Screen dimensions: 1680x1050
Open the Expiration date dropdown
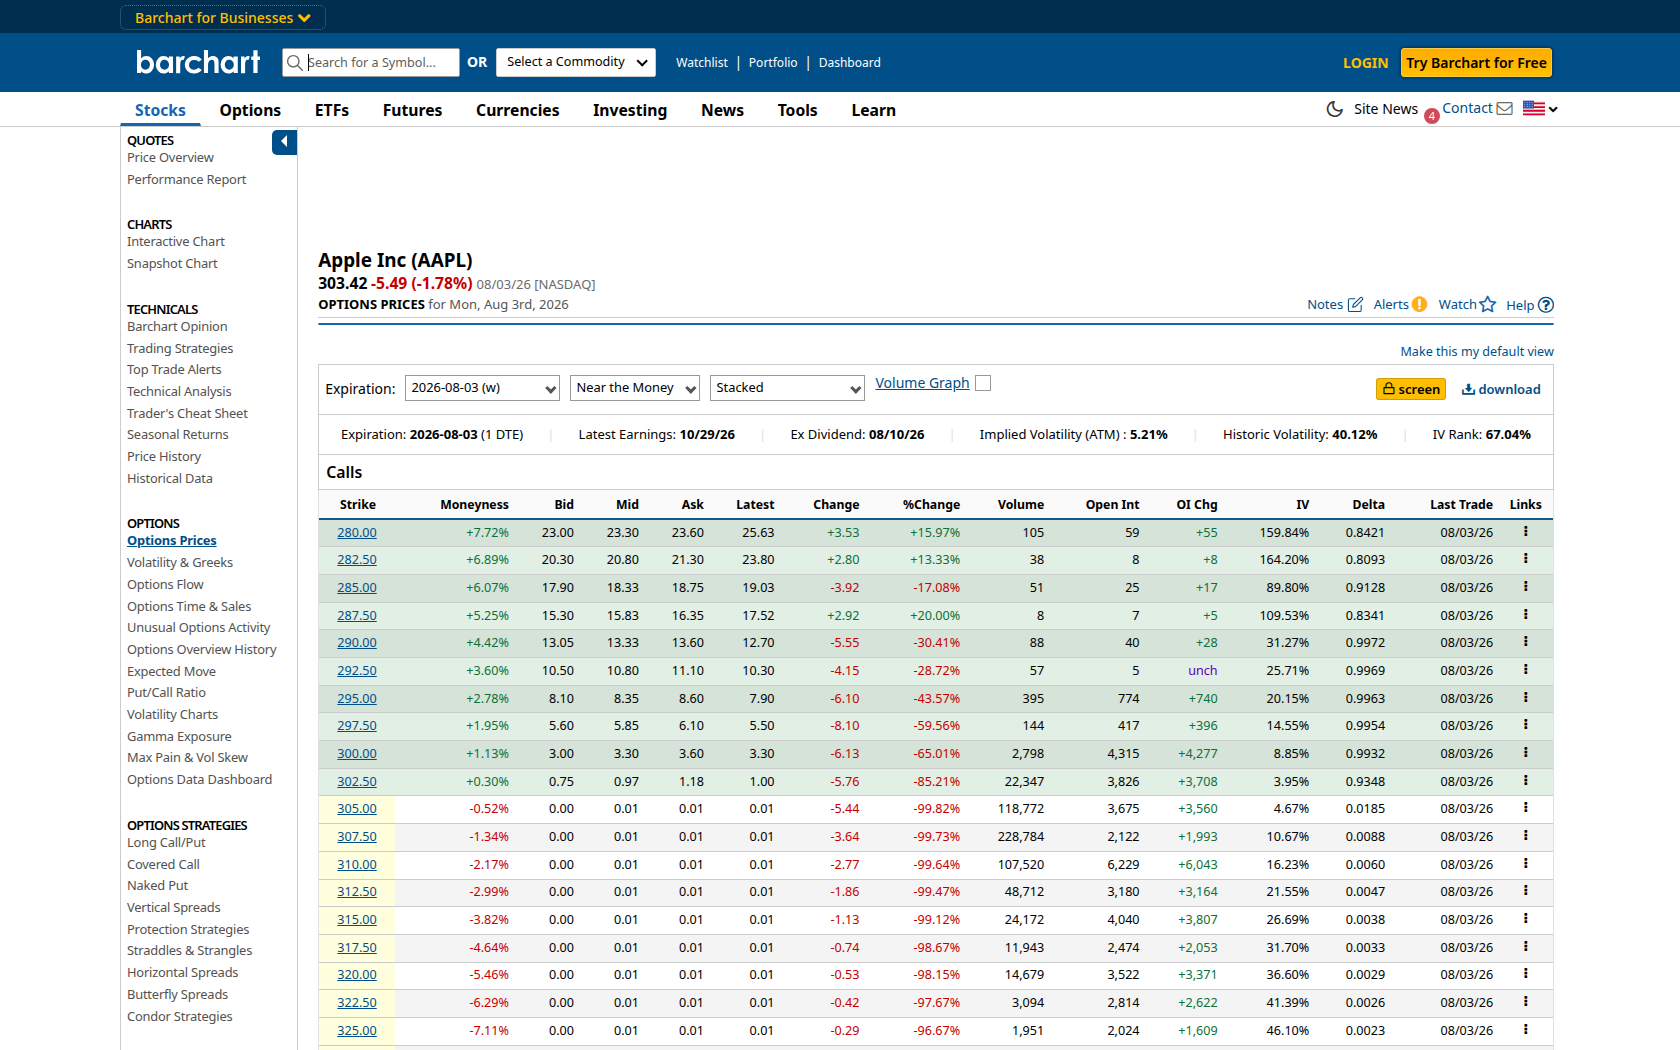point(482,388)
